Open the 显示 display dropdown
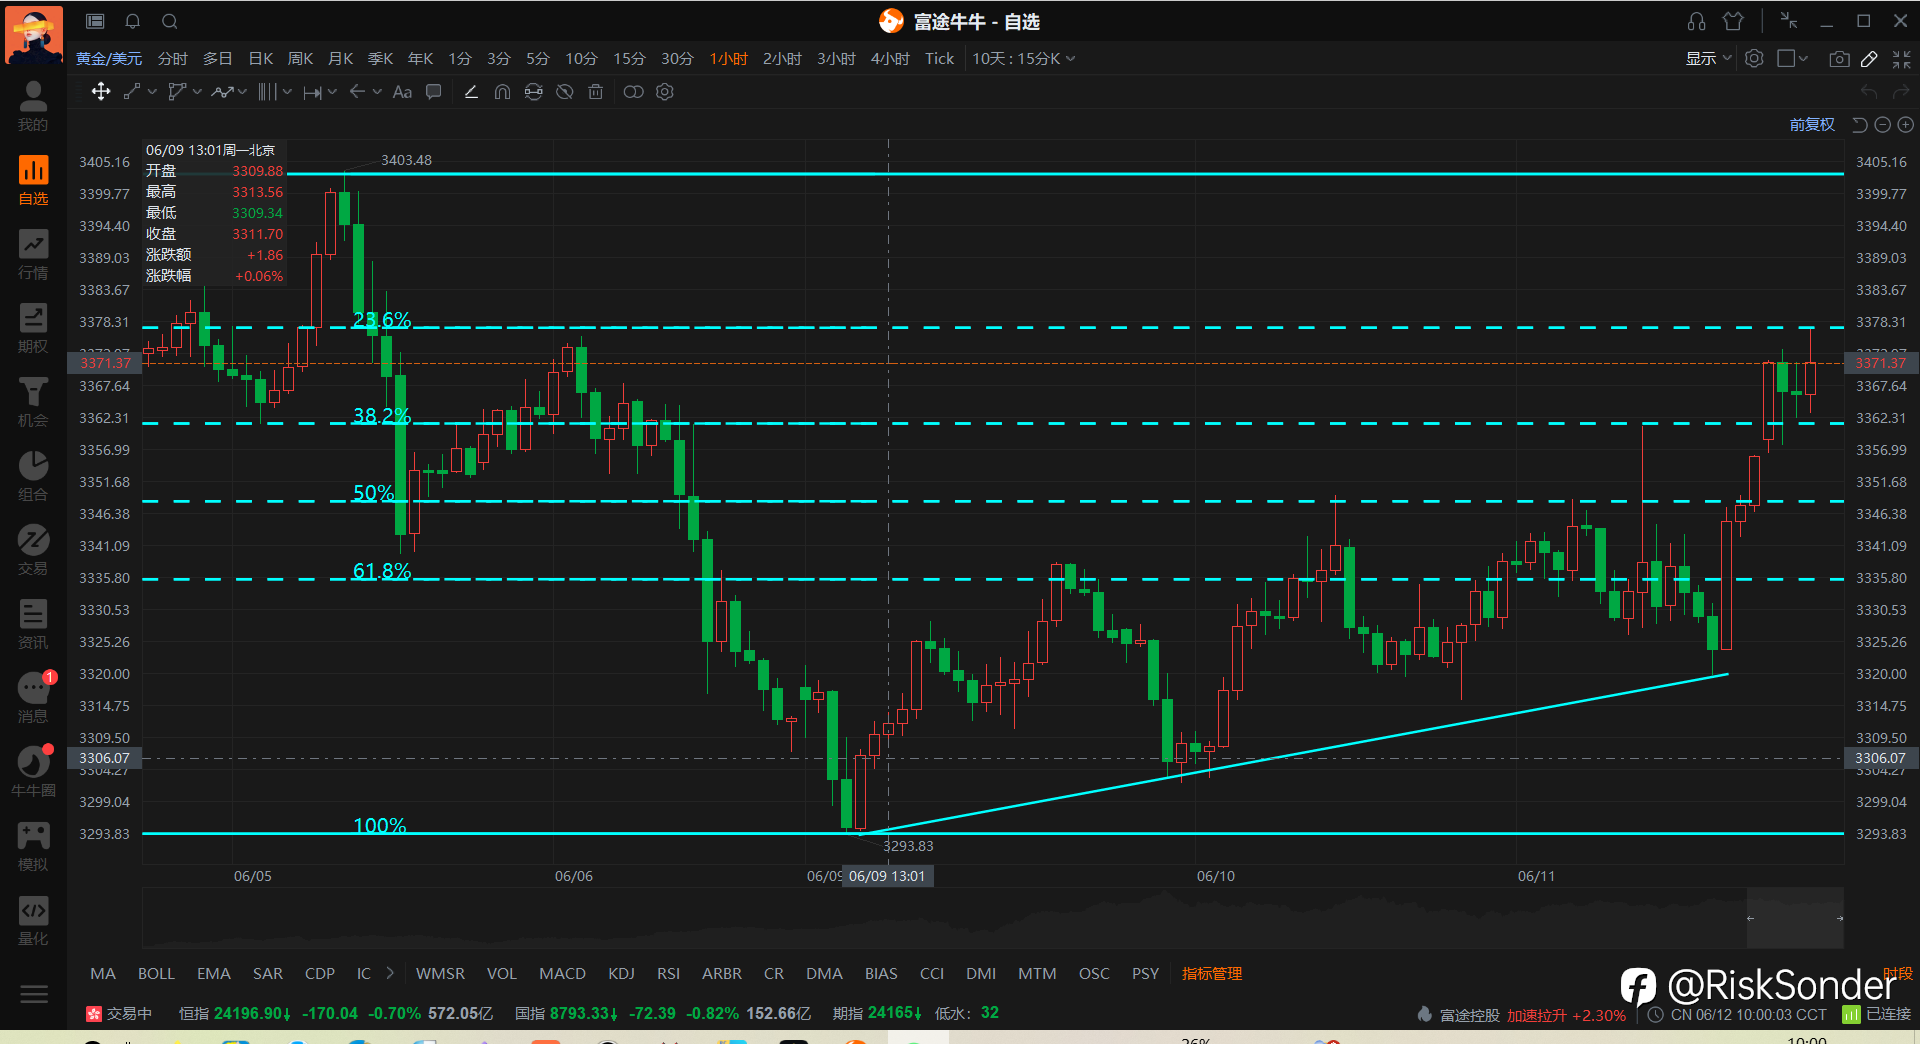The image size is (1920, 1044). [x=1708, y=59]
